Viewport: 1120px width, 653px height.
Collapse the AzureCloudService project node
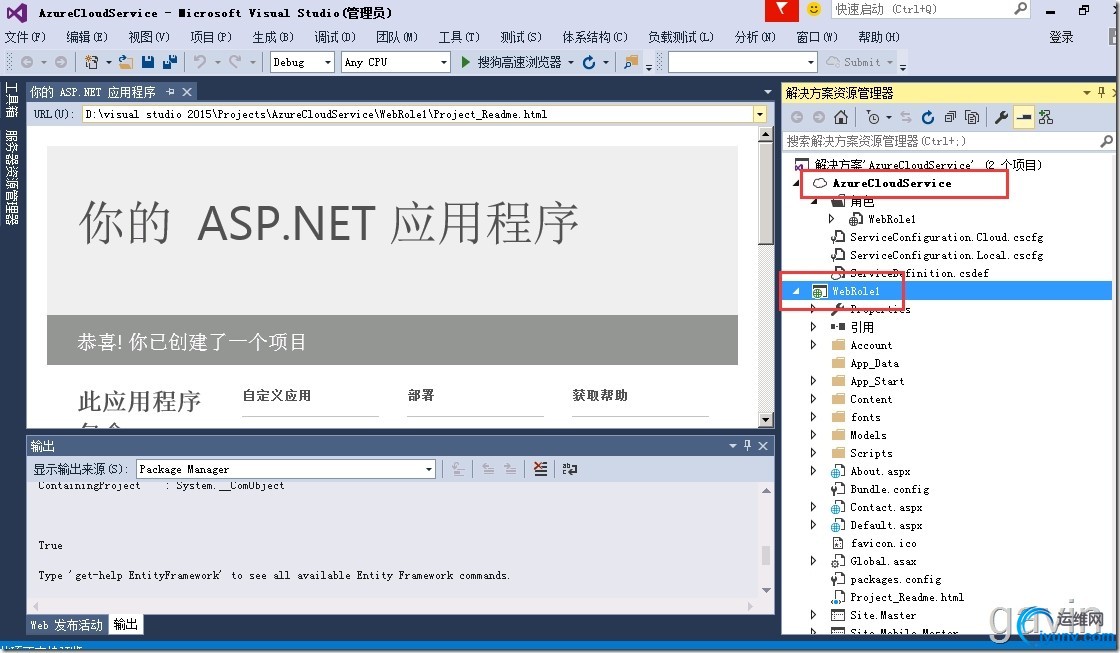(796, 183)
